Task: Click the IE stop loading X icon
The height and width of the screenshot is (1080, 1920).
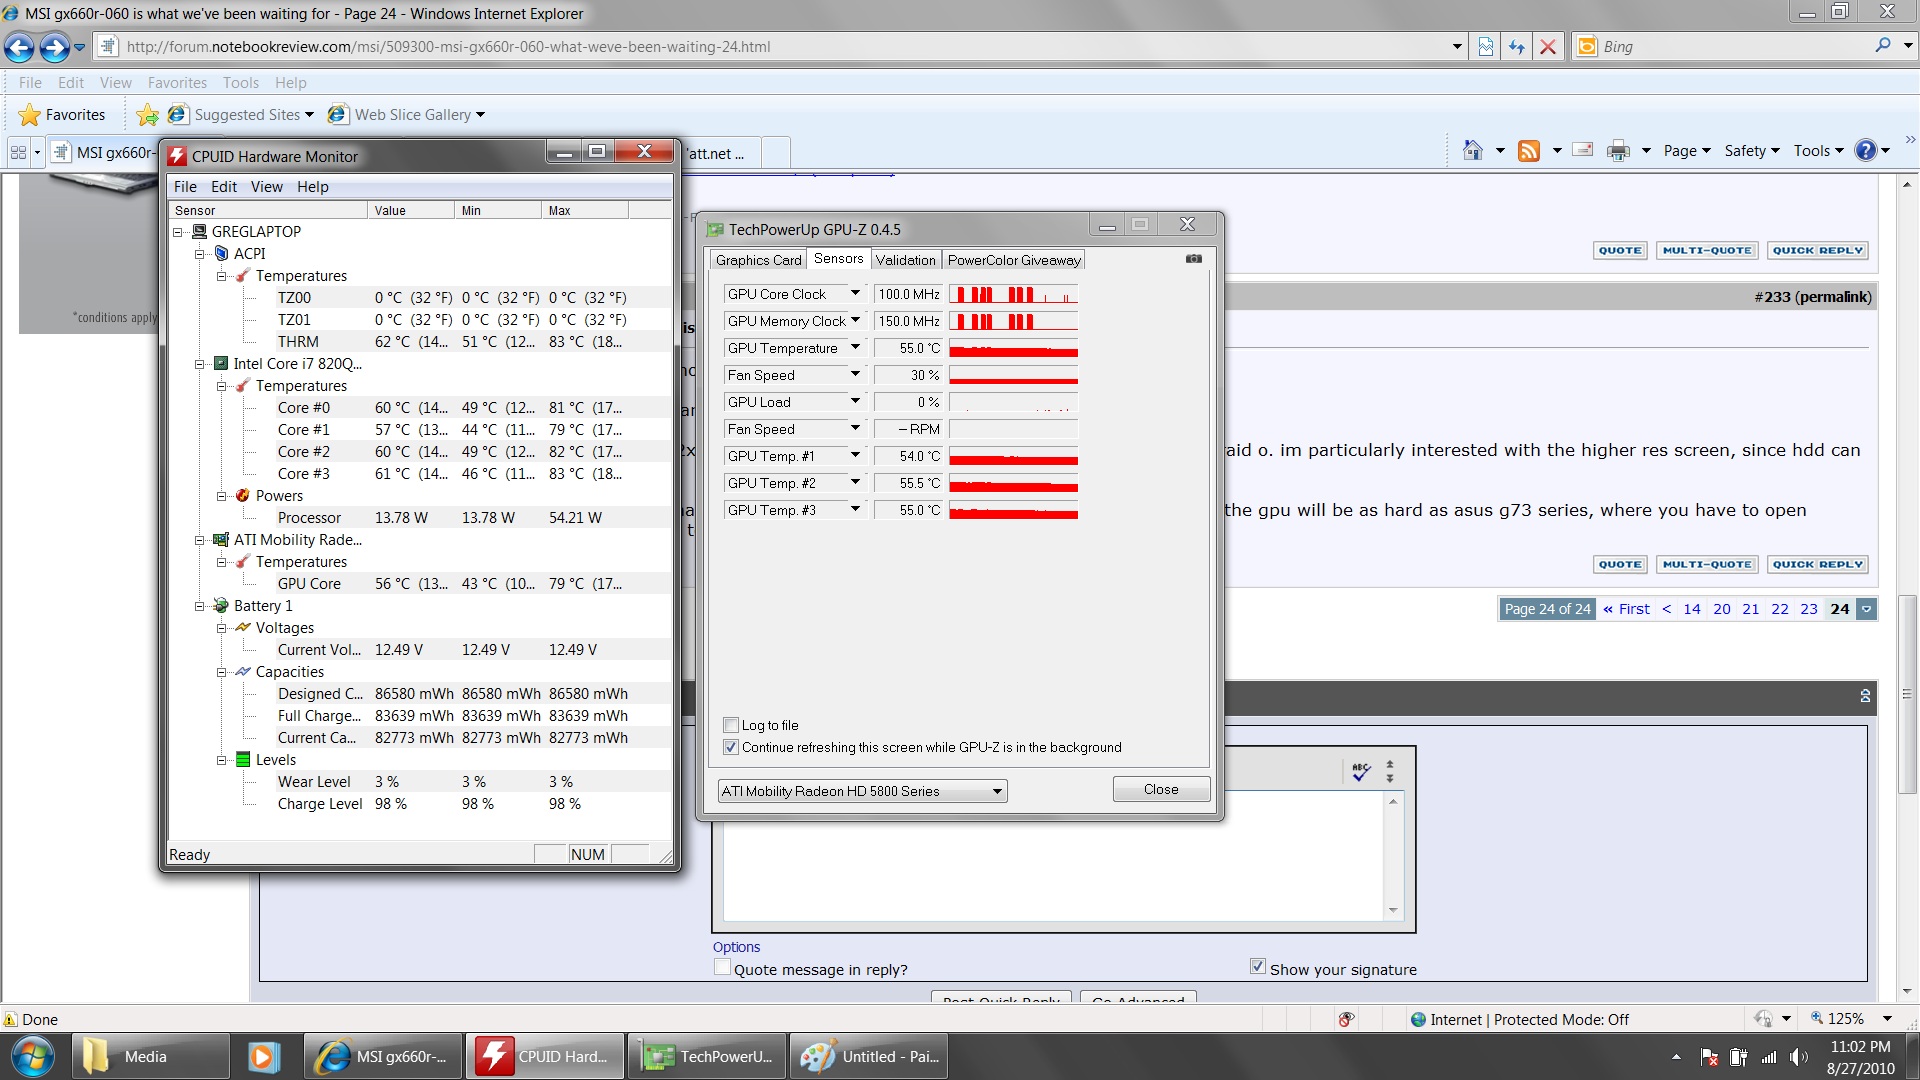Action: [1548, 47]
